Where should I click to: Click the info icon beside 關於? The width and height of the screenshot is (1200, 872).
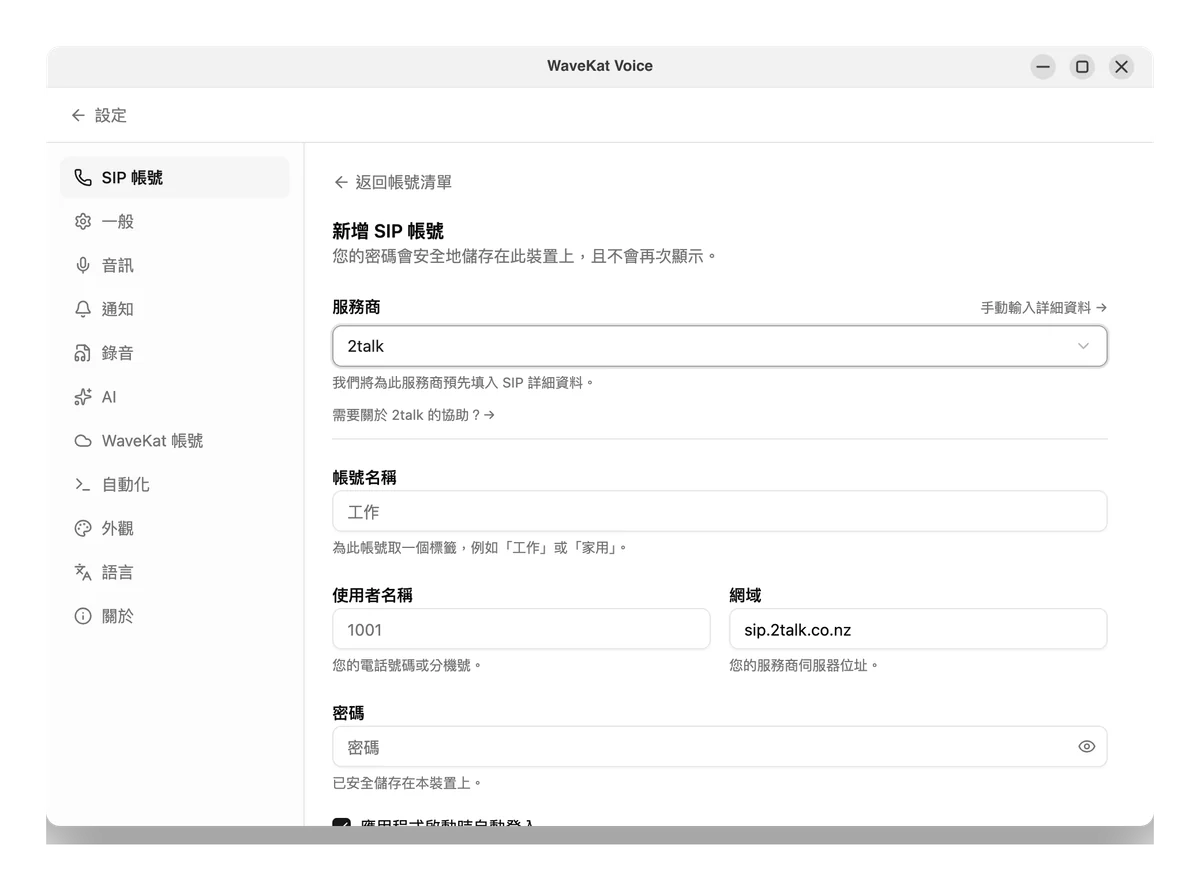click(83, 616)
